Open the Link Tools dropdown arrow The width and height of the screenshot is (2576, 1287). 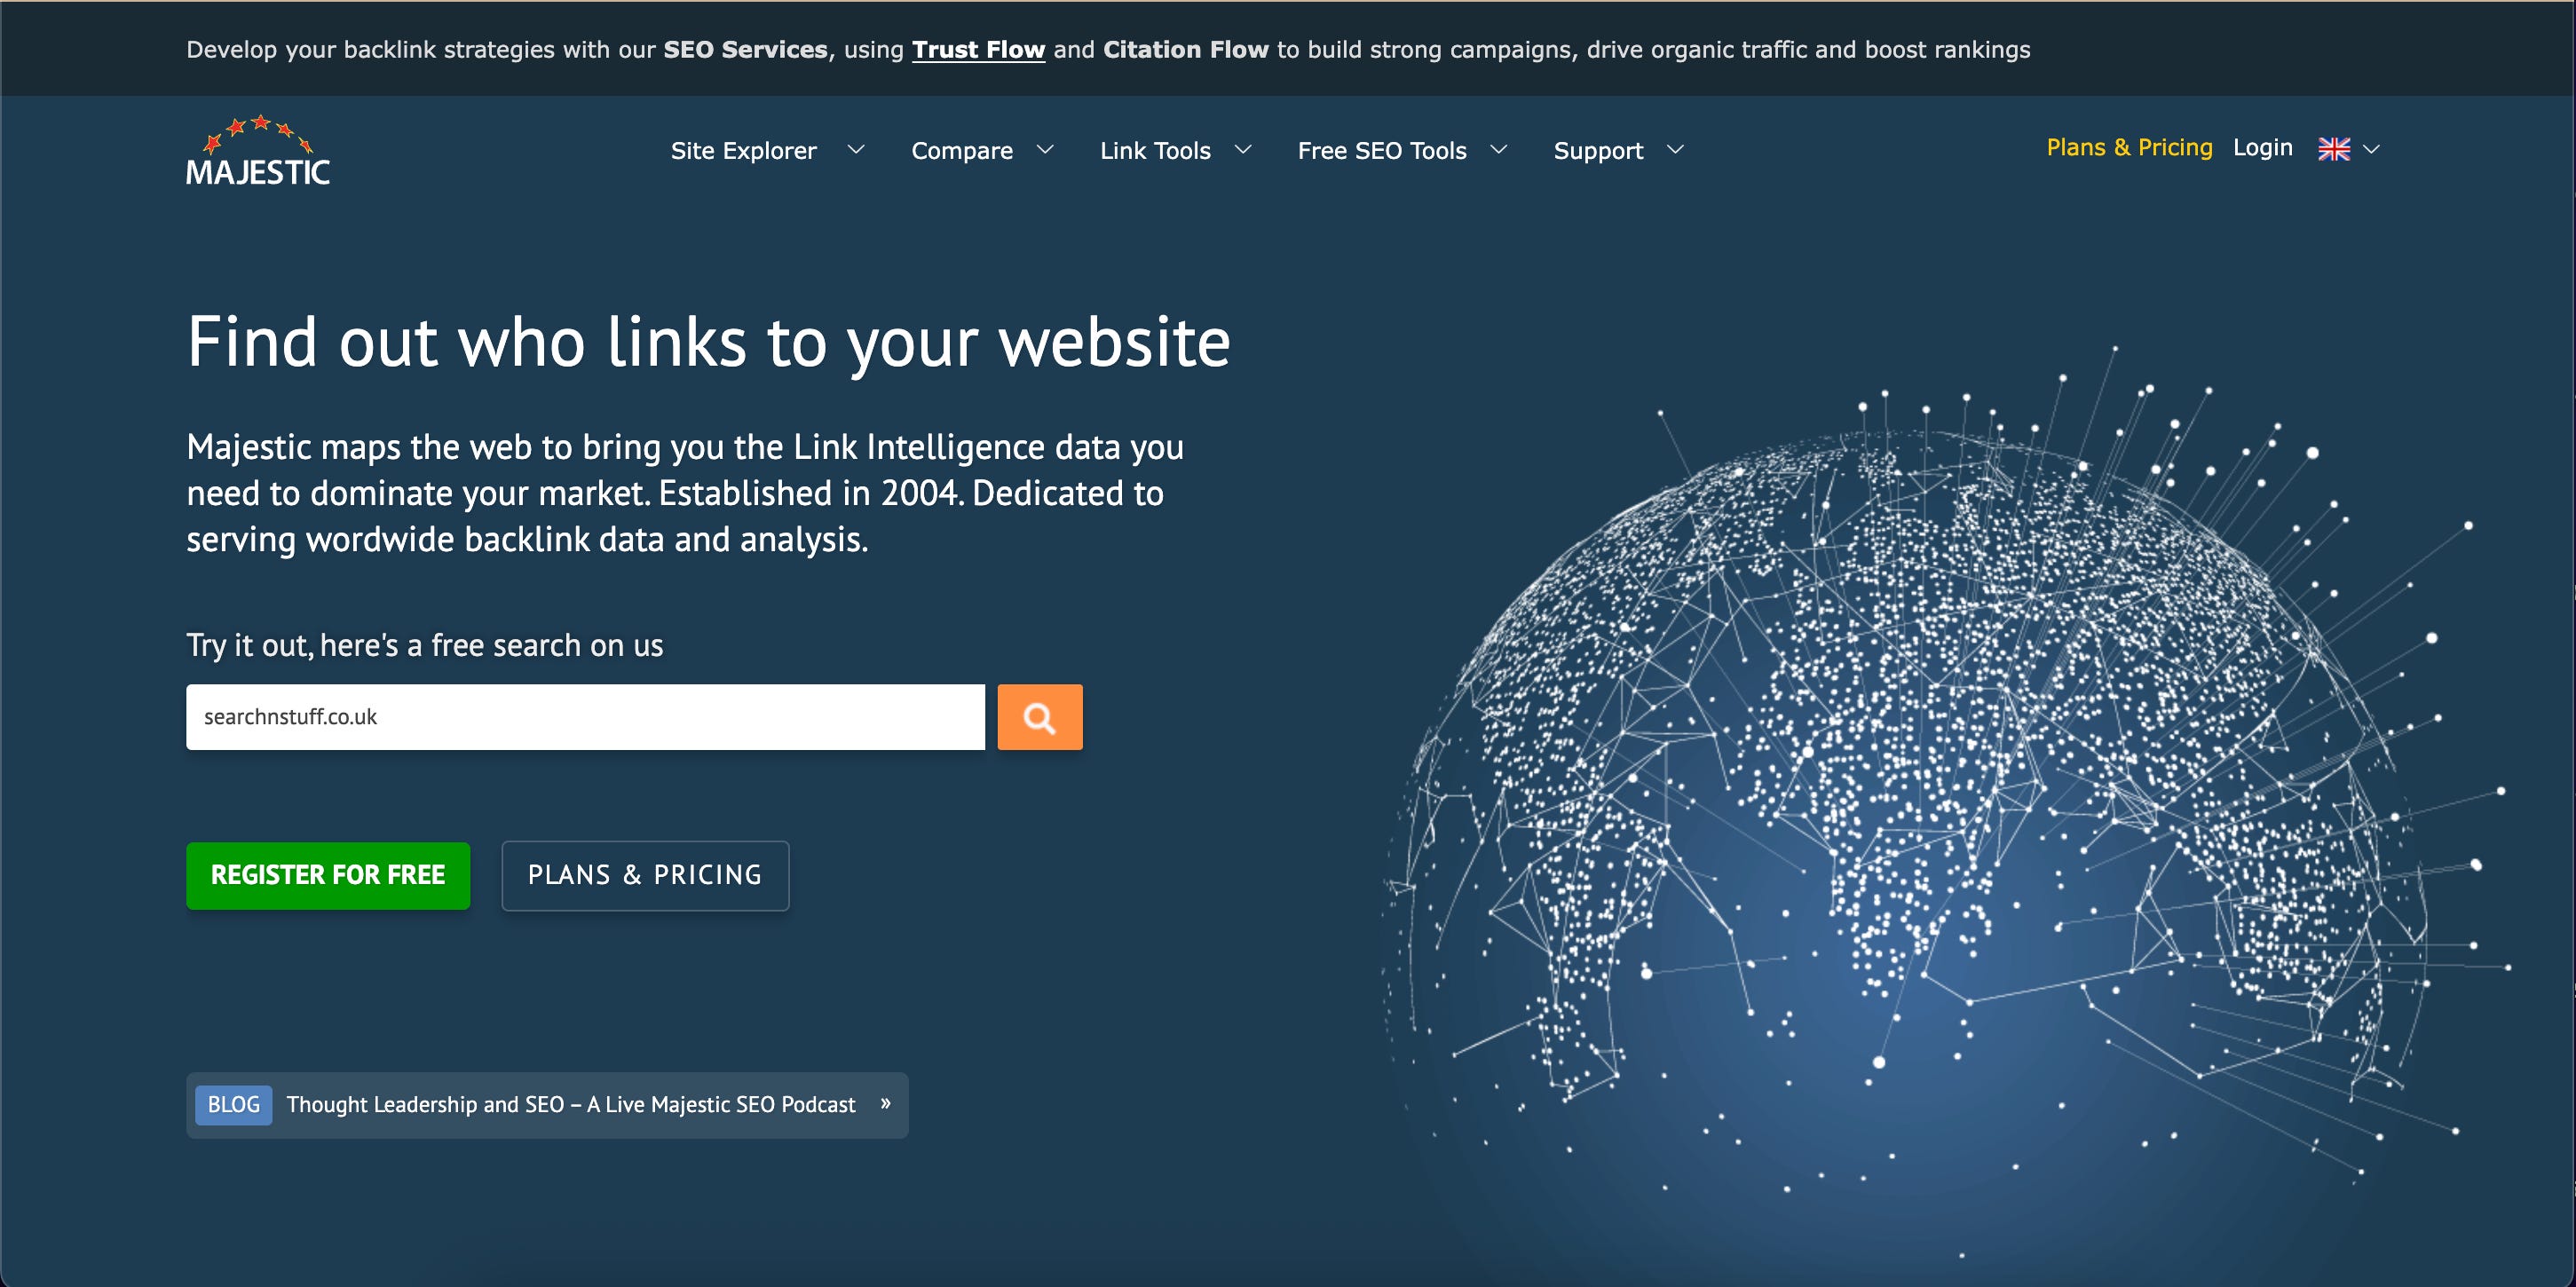tap(1243, 150)
